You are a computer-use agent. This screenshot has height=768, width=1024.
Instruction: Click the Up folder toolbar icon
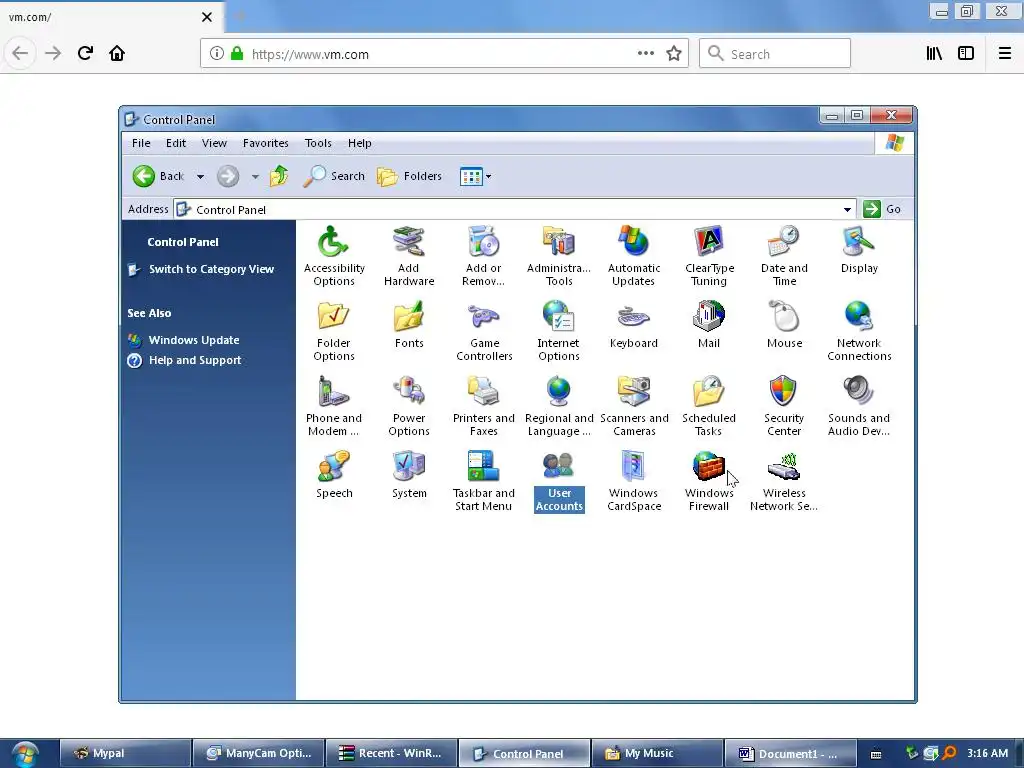tap(279, 176)
